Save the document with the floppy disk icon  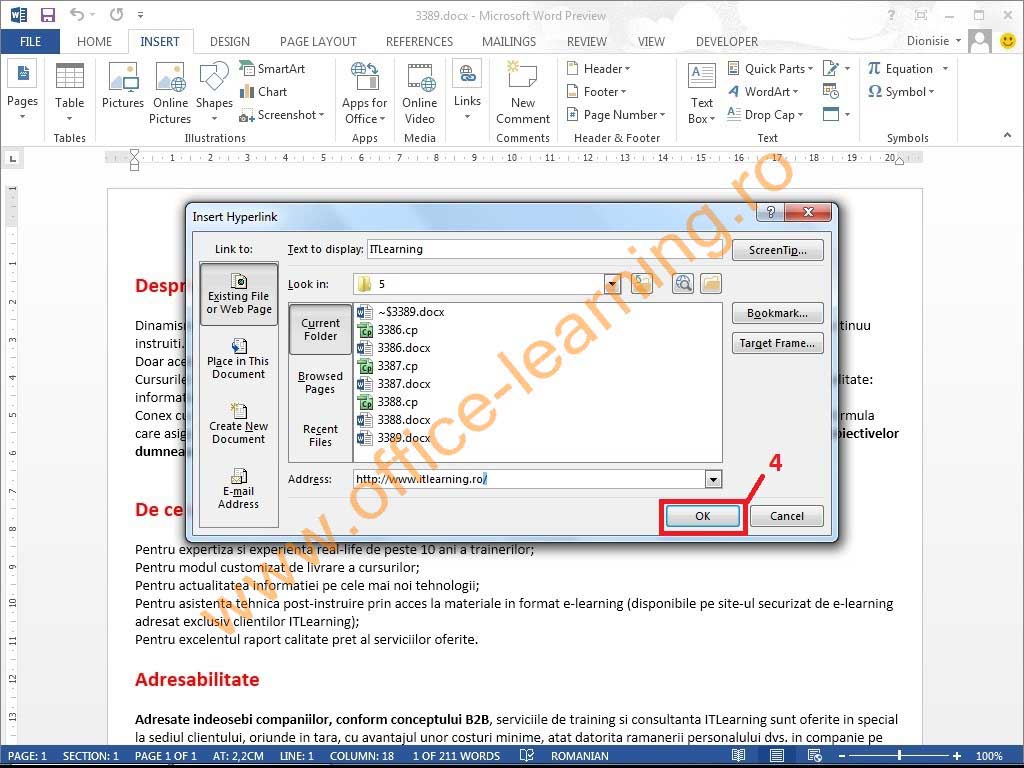(48, 14)
